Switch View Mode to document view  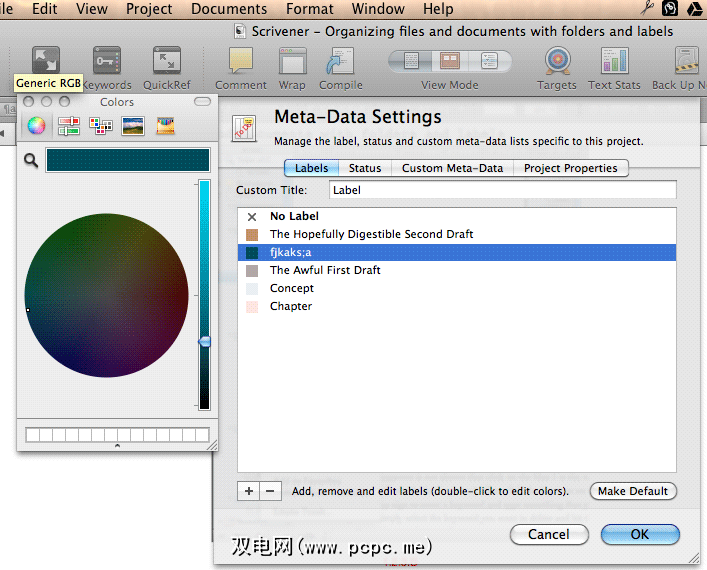[x=411, y=60]
